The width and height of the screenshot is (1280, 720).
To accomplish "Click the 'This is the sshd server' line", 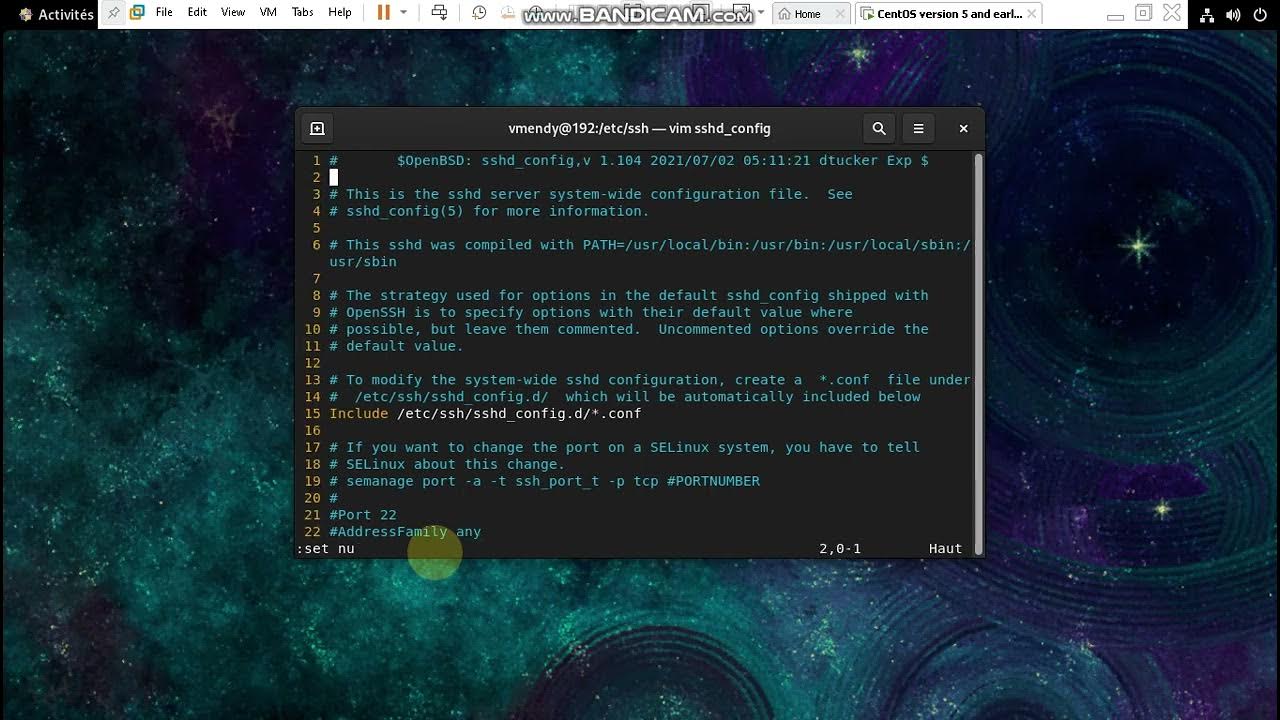I will click(591, 194).
